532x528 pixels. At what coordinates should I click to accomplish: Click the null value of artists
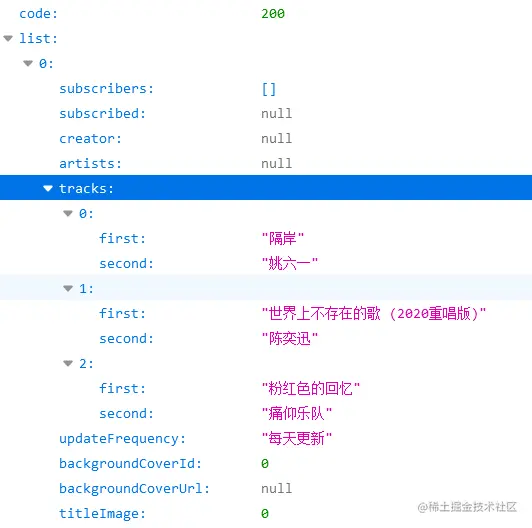point(277,164)
